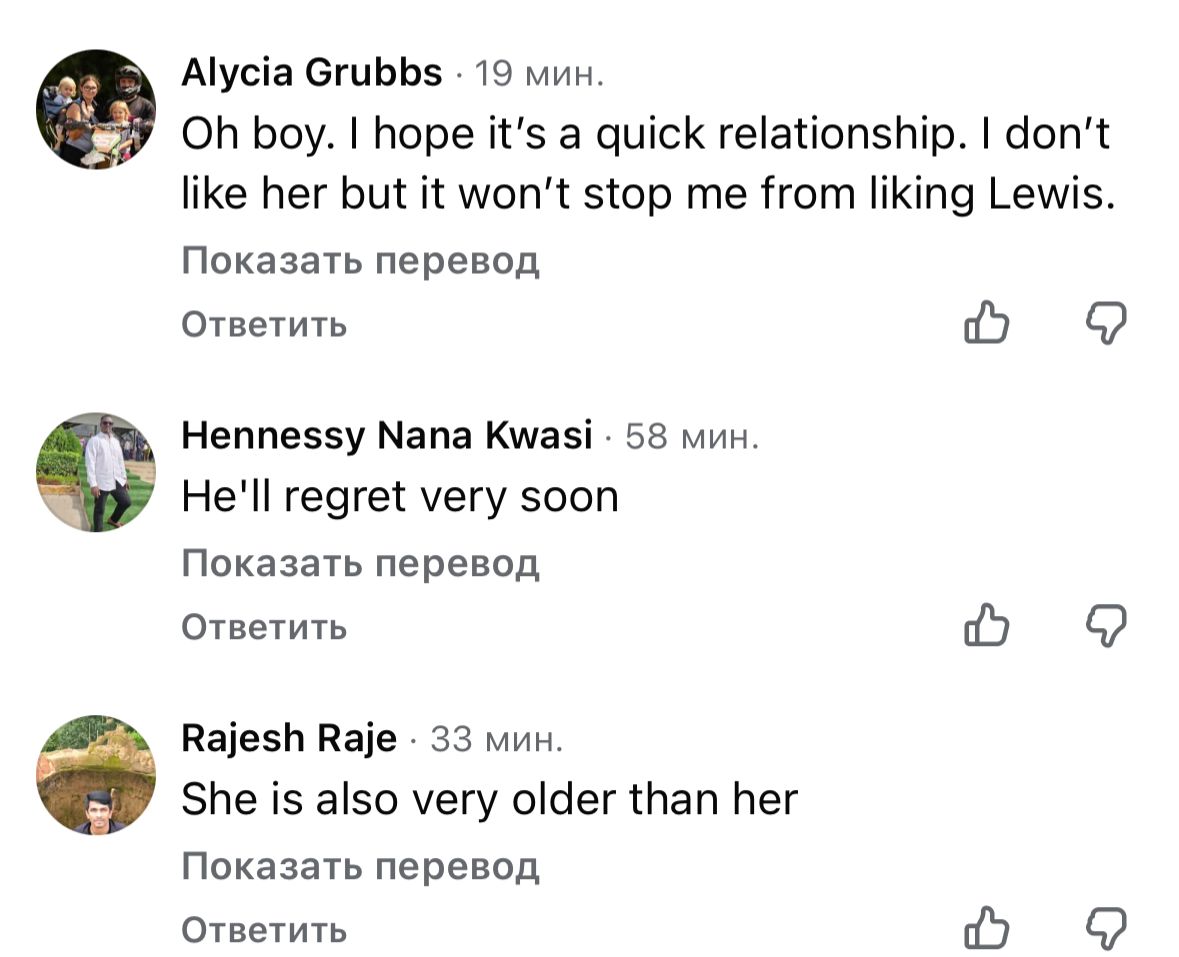The height and width of the screenshot is (957, 1179).
Task: Open the Hennessy Nana Kwasi name link
Action: 387,436
